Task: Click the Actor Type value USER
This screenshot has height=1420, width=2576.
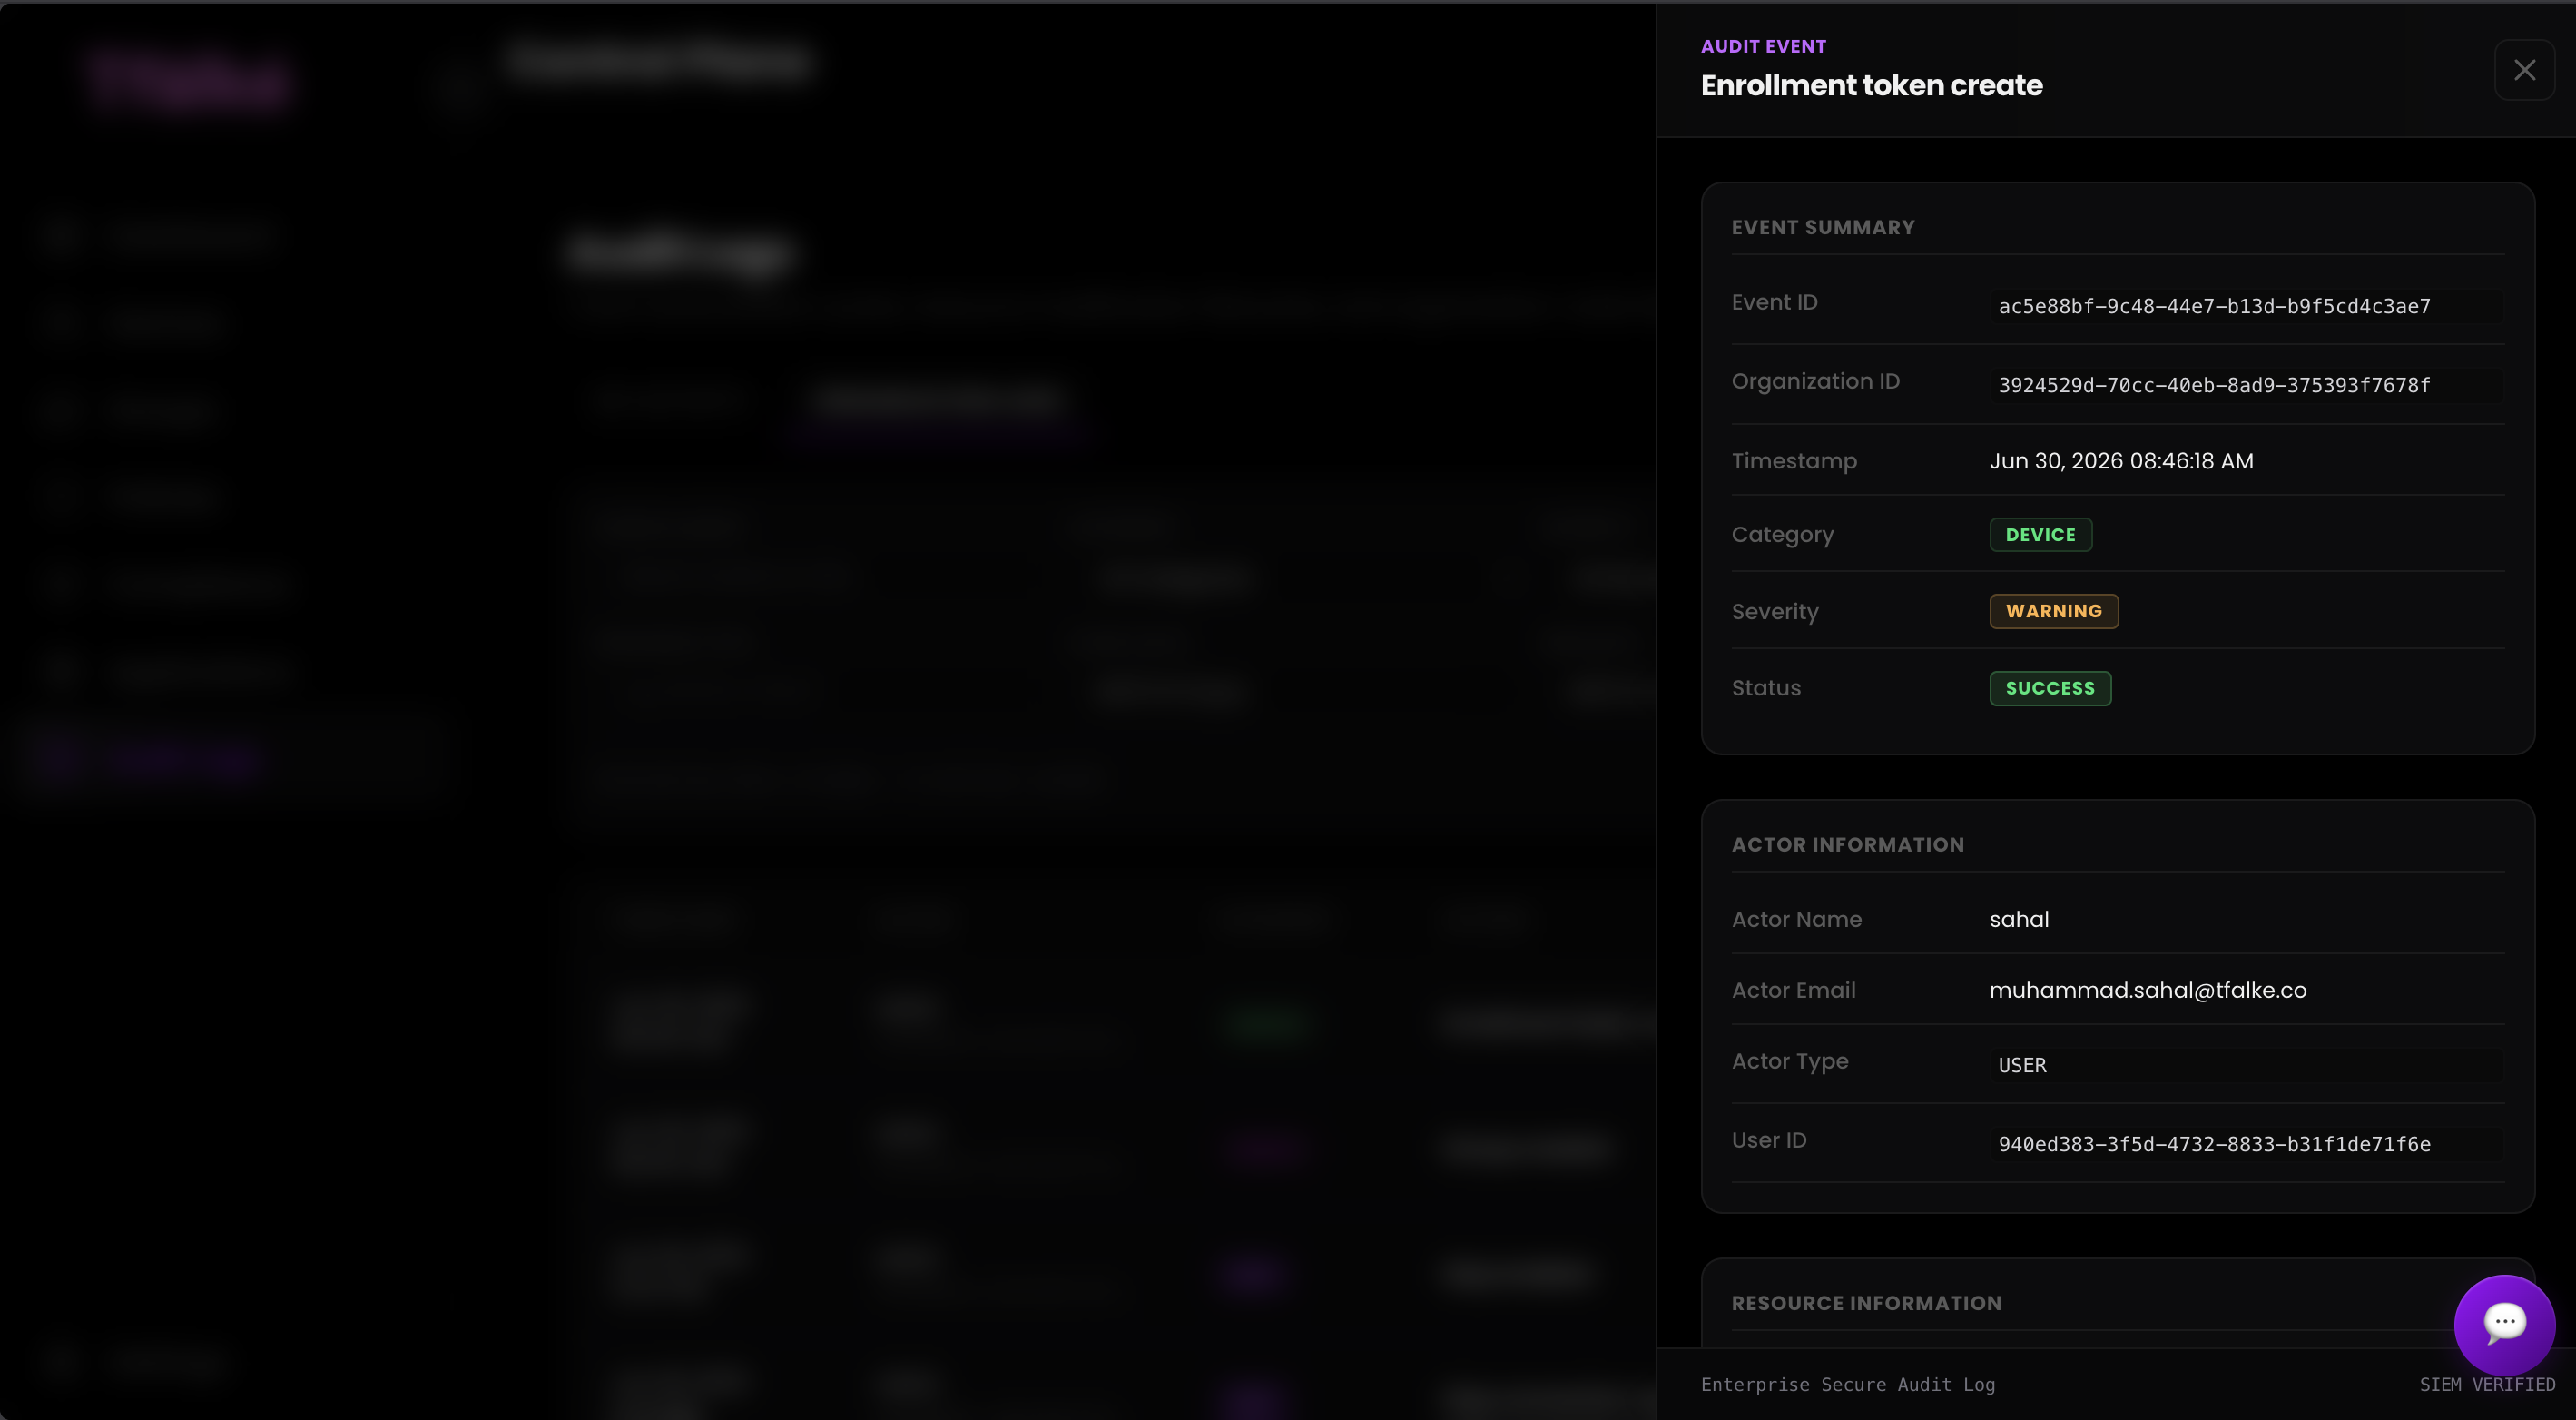Action: [x=2022, y=1065]
